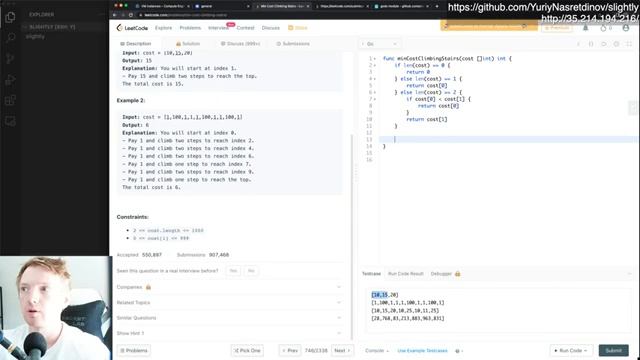Screen dimensions: 640x360
Task: Go to the Prev problem
Action: (290, 351)
